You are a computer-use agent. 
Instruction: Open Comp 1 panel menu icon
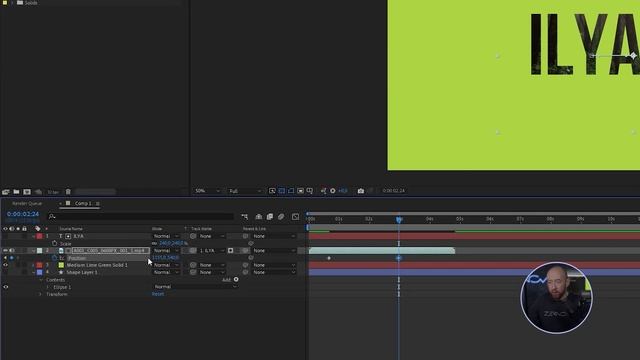coord(98,203)
